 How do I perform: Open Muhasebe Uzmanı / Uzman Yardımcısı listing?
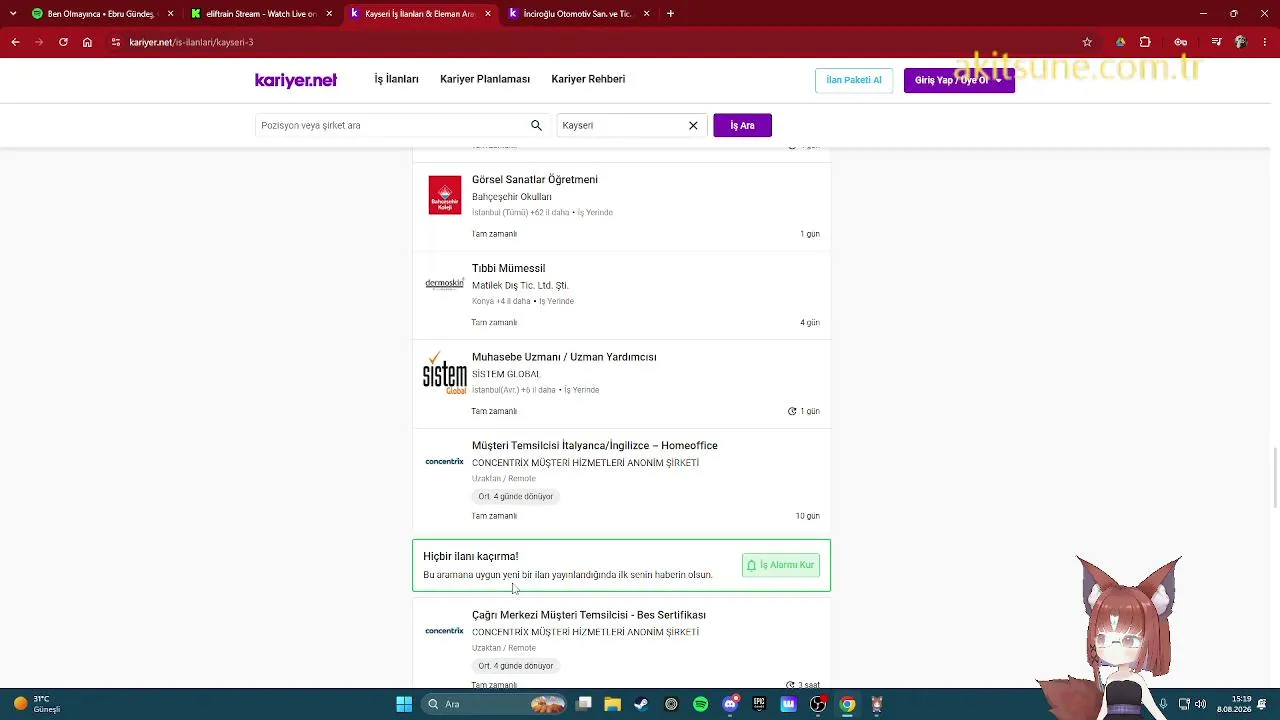[x=564, y=357]
